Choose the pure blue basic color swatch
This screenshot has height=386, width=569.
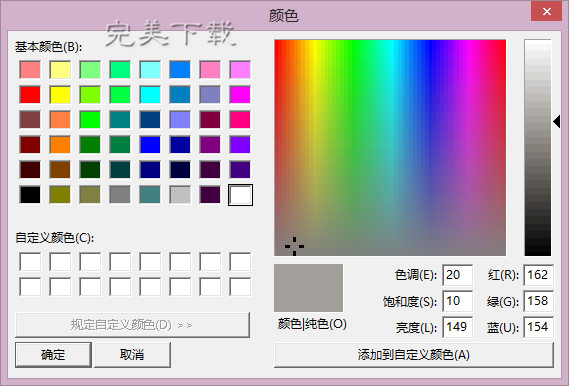(150, 145)
